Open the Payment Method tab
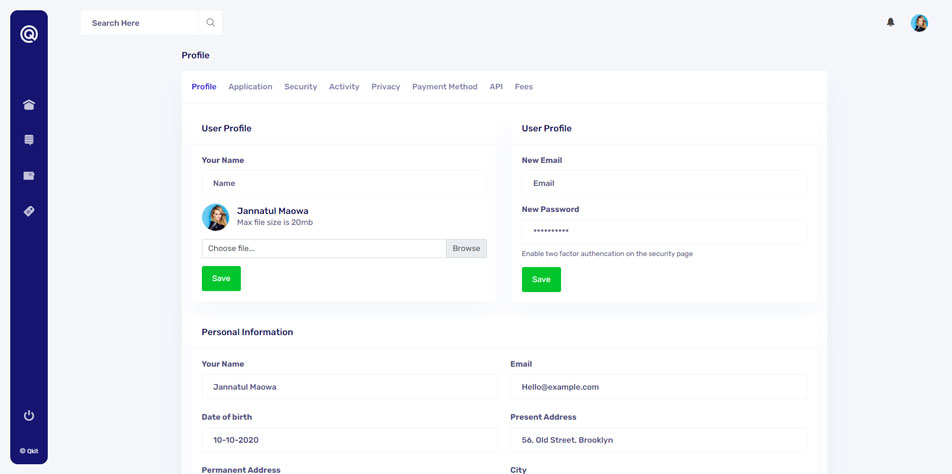Image resolution: width=952 pixels, height=474 pixels. 444,87
